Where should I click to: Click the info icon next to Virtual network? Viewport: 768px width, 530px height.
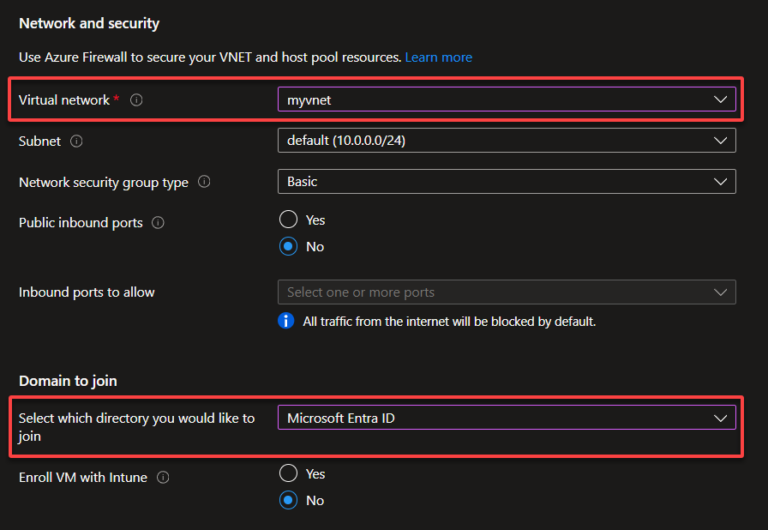137,100
